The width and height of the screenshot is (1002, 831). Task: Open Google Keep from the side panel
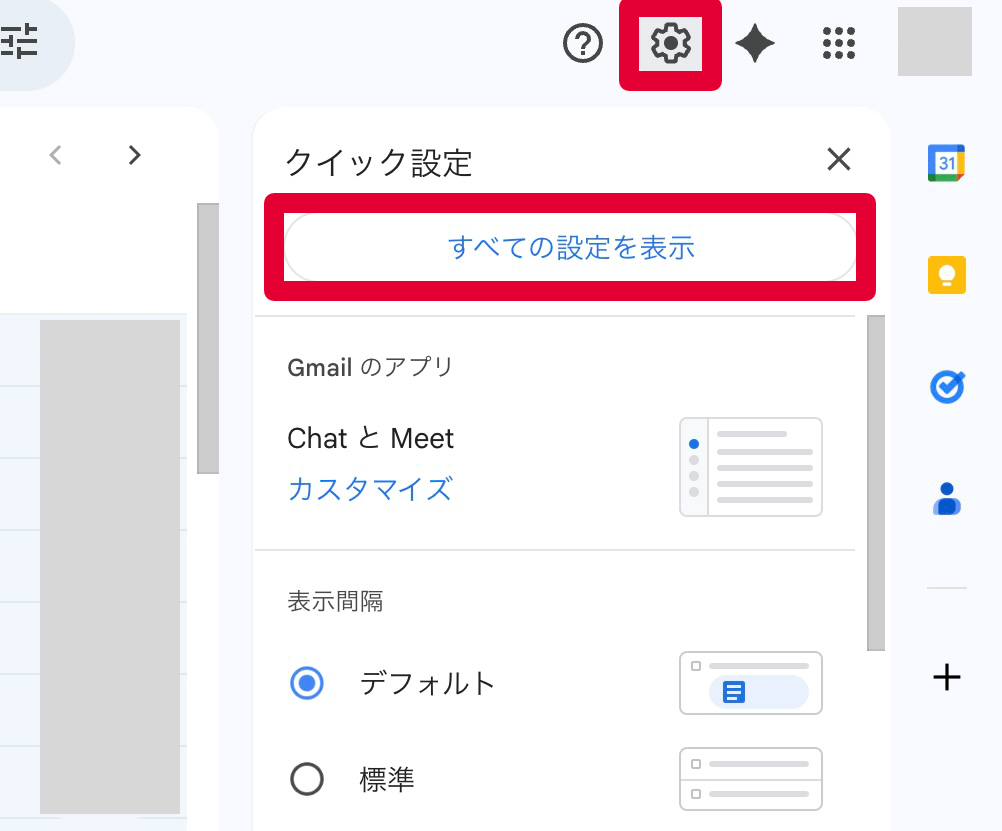click(945, 274)
